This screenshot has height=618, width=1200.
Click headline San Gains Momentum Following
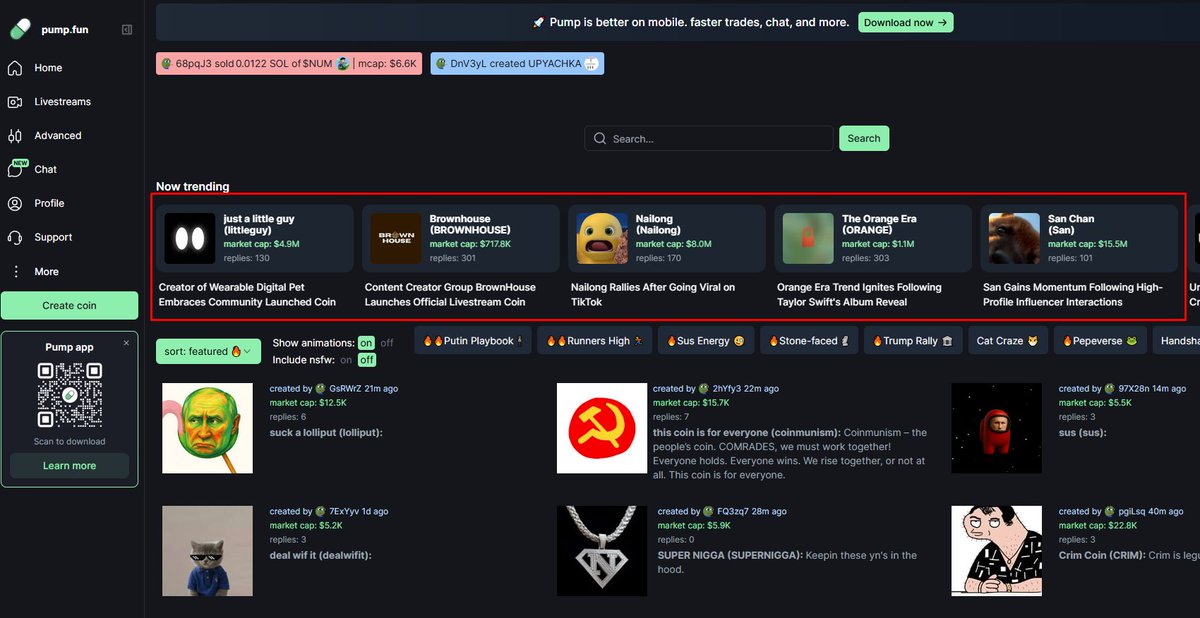point(1073,295)
